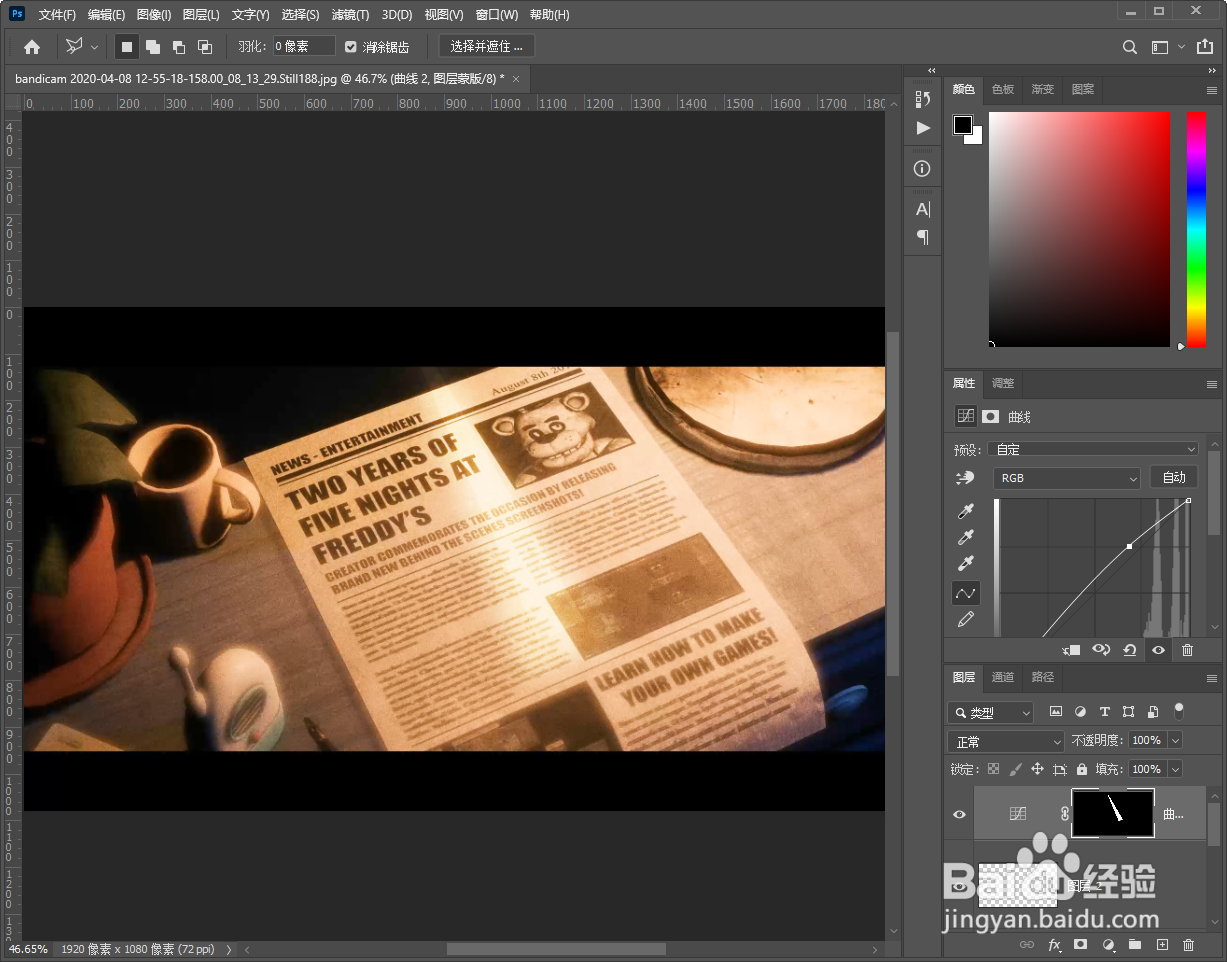Toggle the layer filtering on/off switch
This screenshot has width=1227, height=962.
pos(1179,711)
